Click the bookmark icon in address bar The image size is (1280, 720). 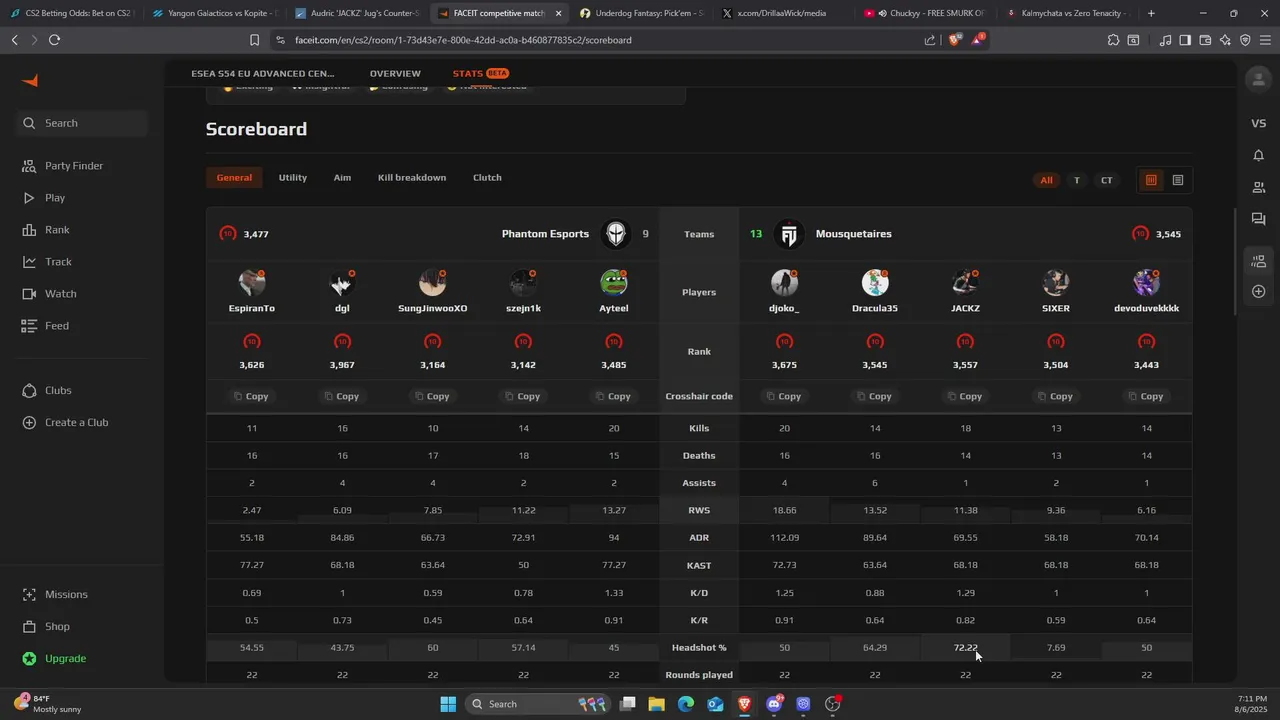(255, 40)
